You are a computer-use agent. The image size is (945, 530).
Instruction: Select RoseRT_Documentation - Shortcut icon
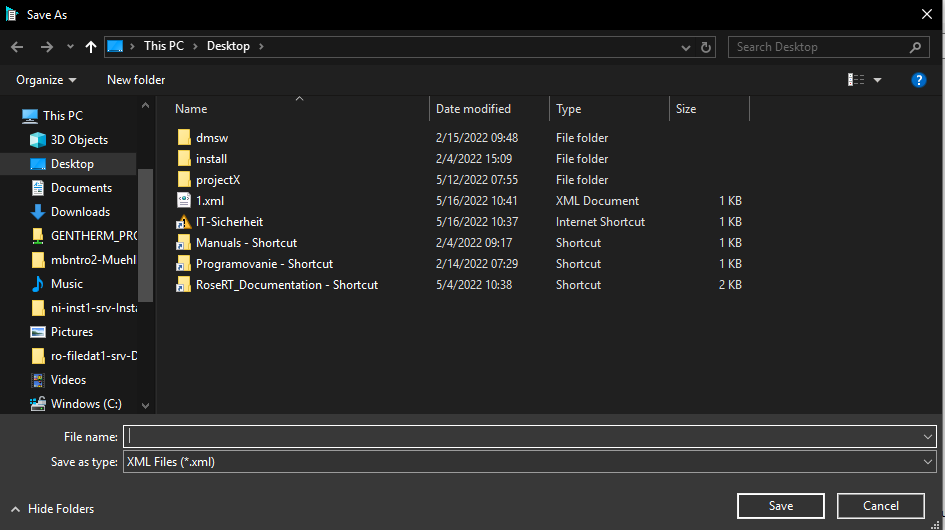point(183,285)
